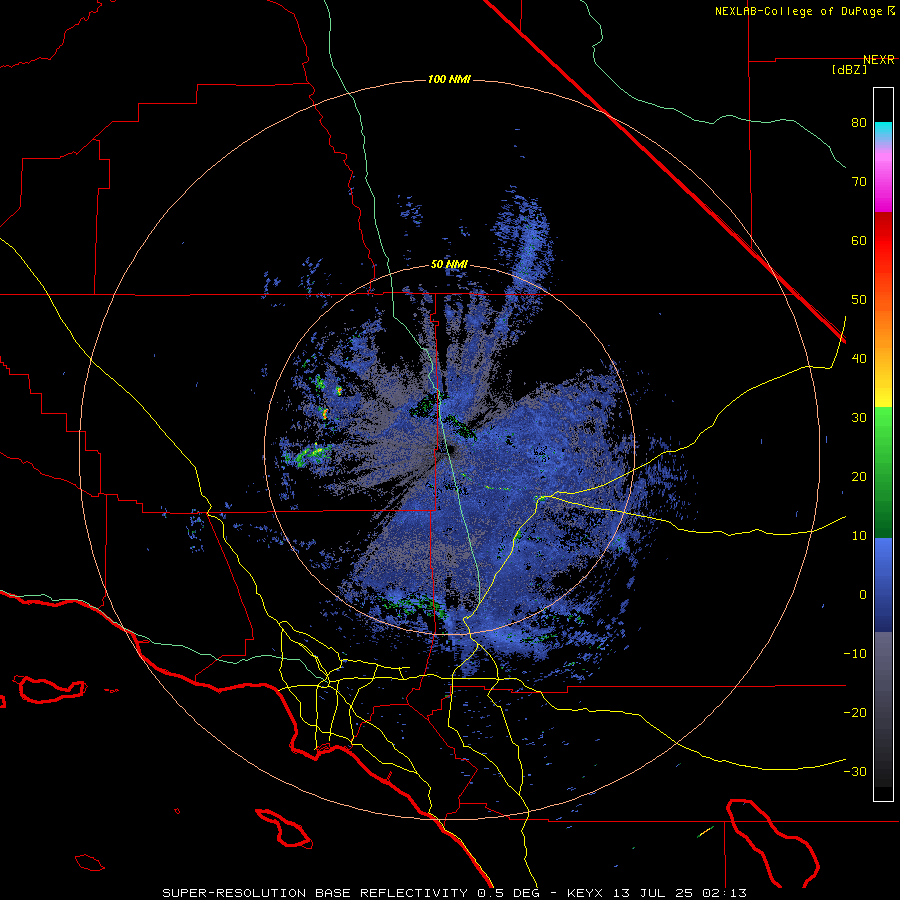Click the blue band of the dBZ color bar
The width and height of the screenshot is (900, 900).
(883, 585)
